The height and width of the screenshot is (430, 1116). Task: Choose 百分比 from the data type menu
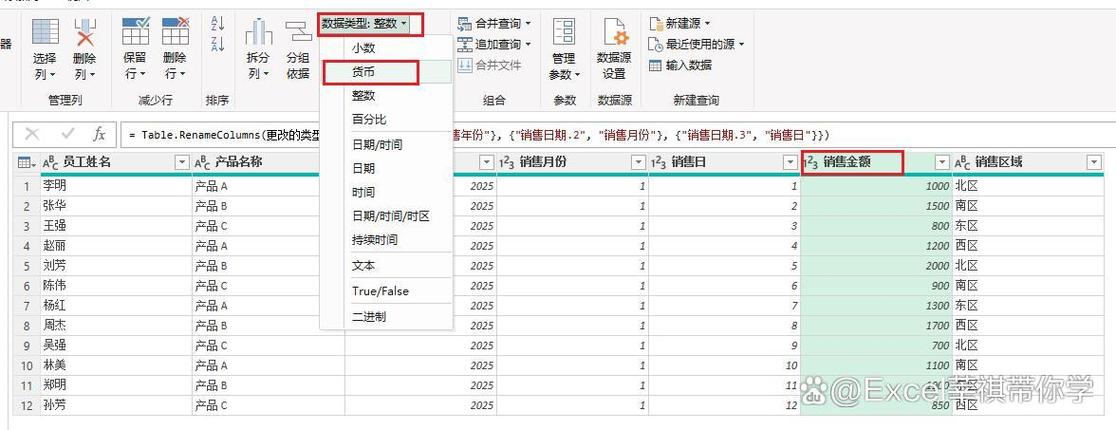point(386,119)
